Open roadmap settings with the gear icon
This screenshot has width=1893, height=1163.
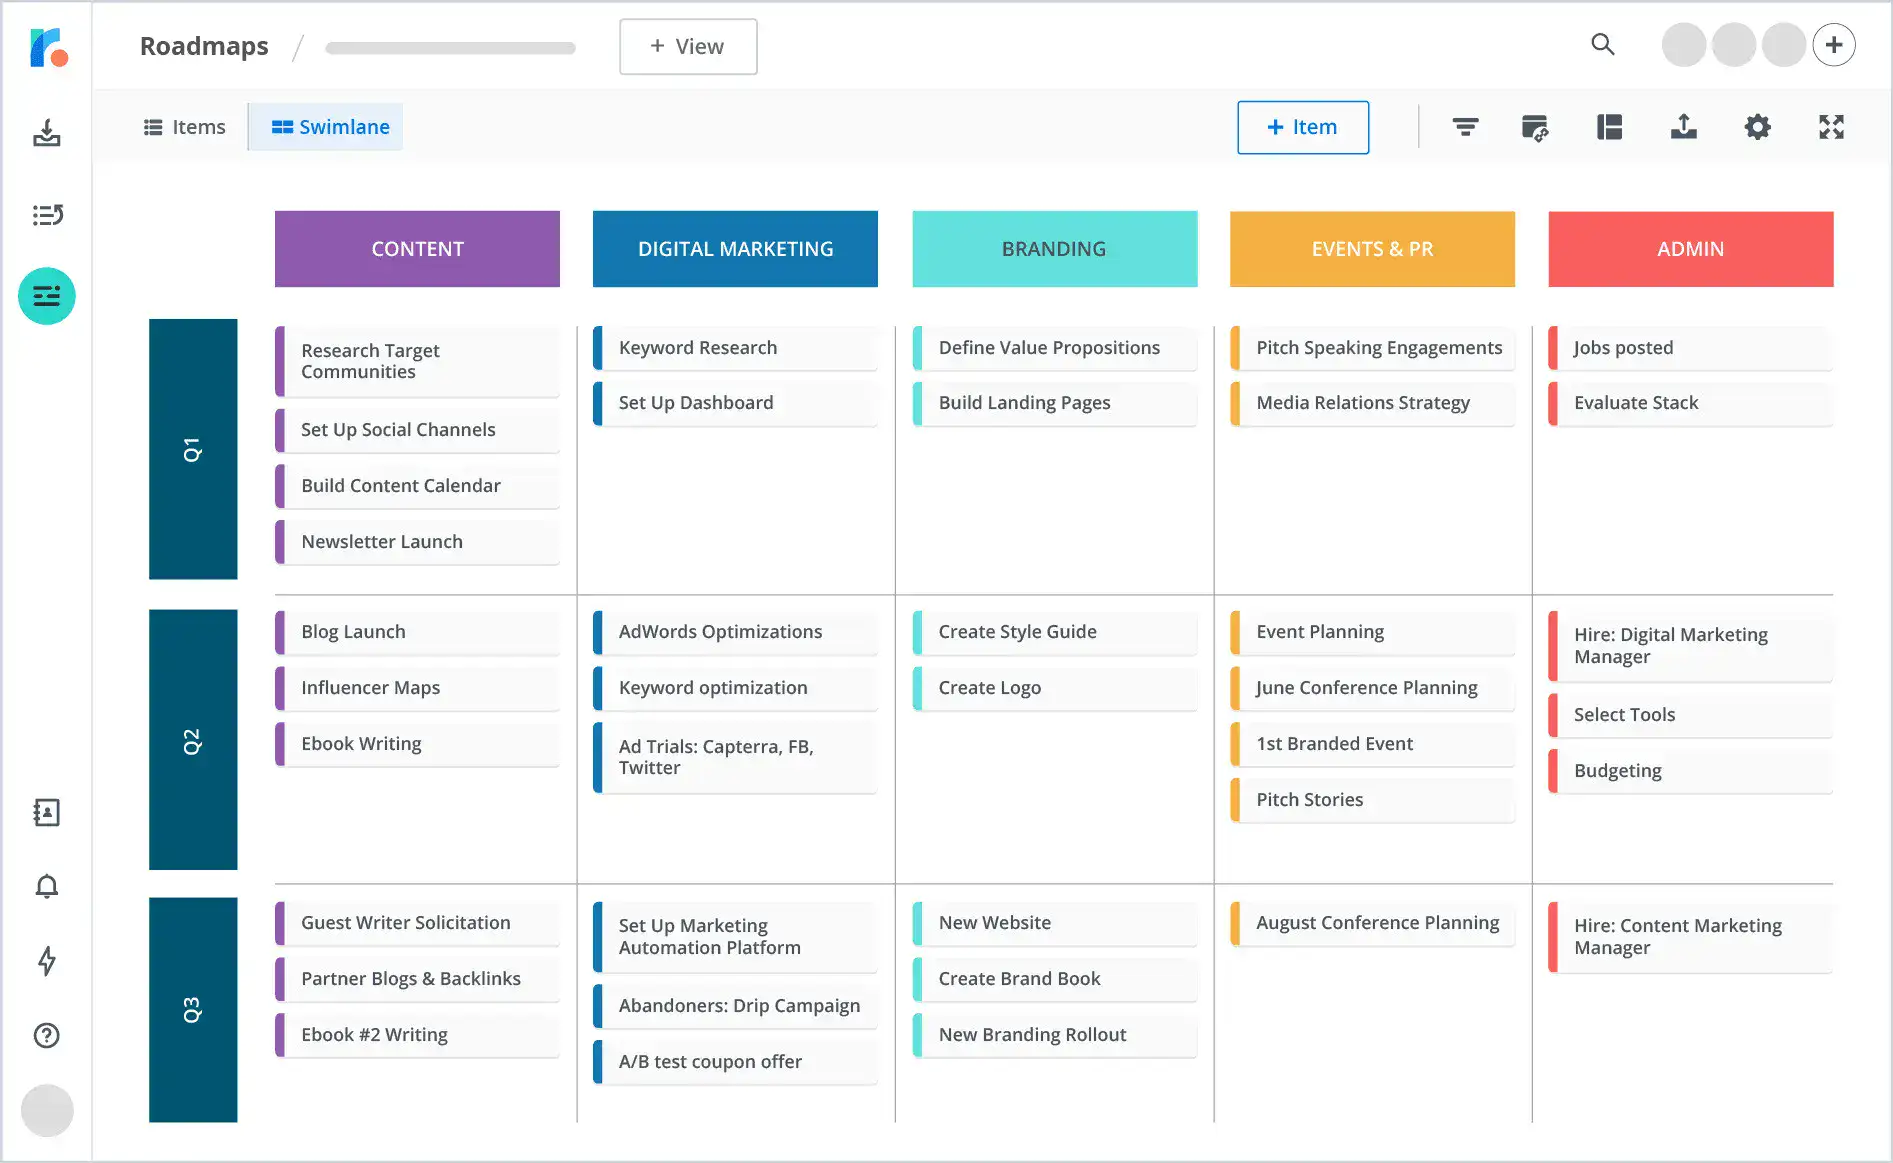(x=1757, y=127)
